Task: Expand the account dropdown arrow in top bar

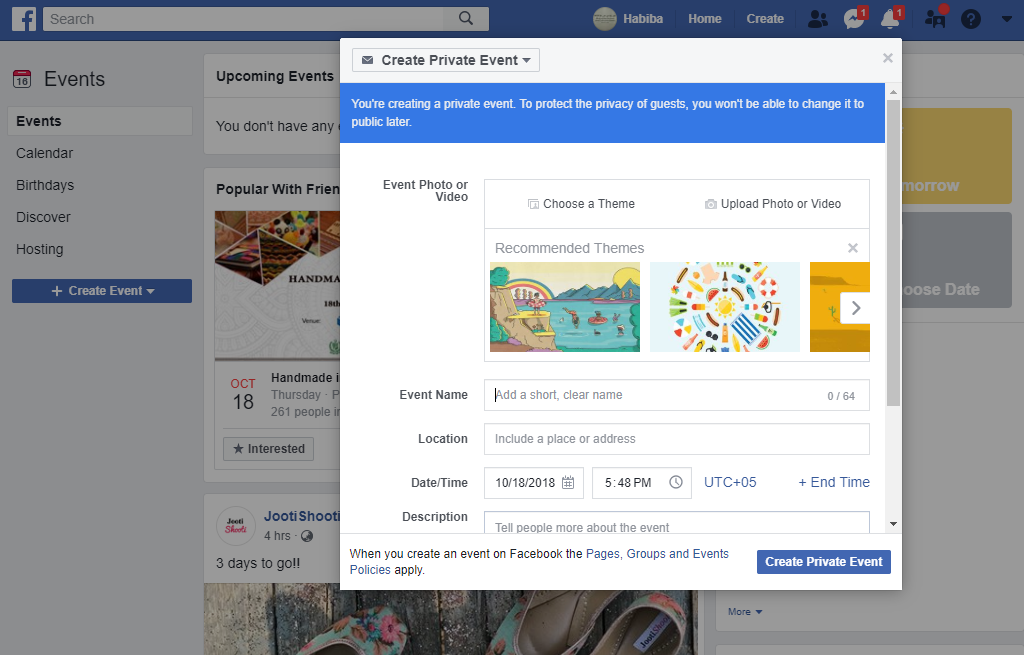Action: (x=1006, y=19)
